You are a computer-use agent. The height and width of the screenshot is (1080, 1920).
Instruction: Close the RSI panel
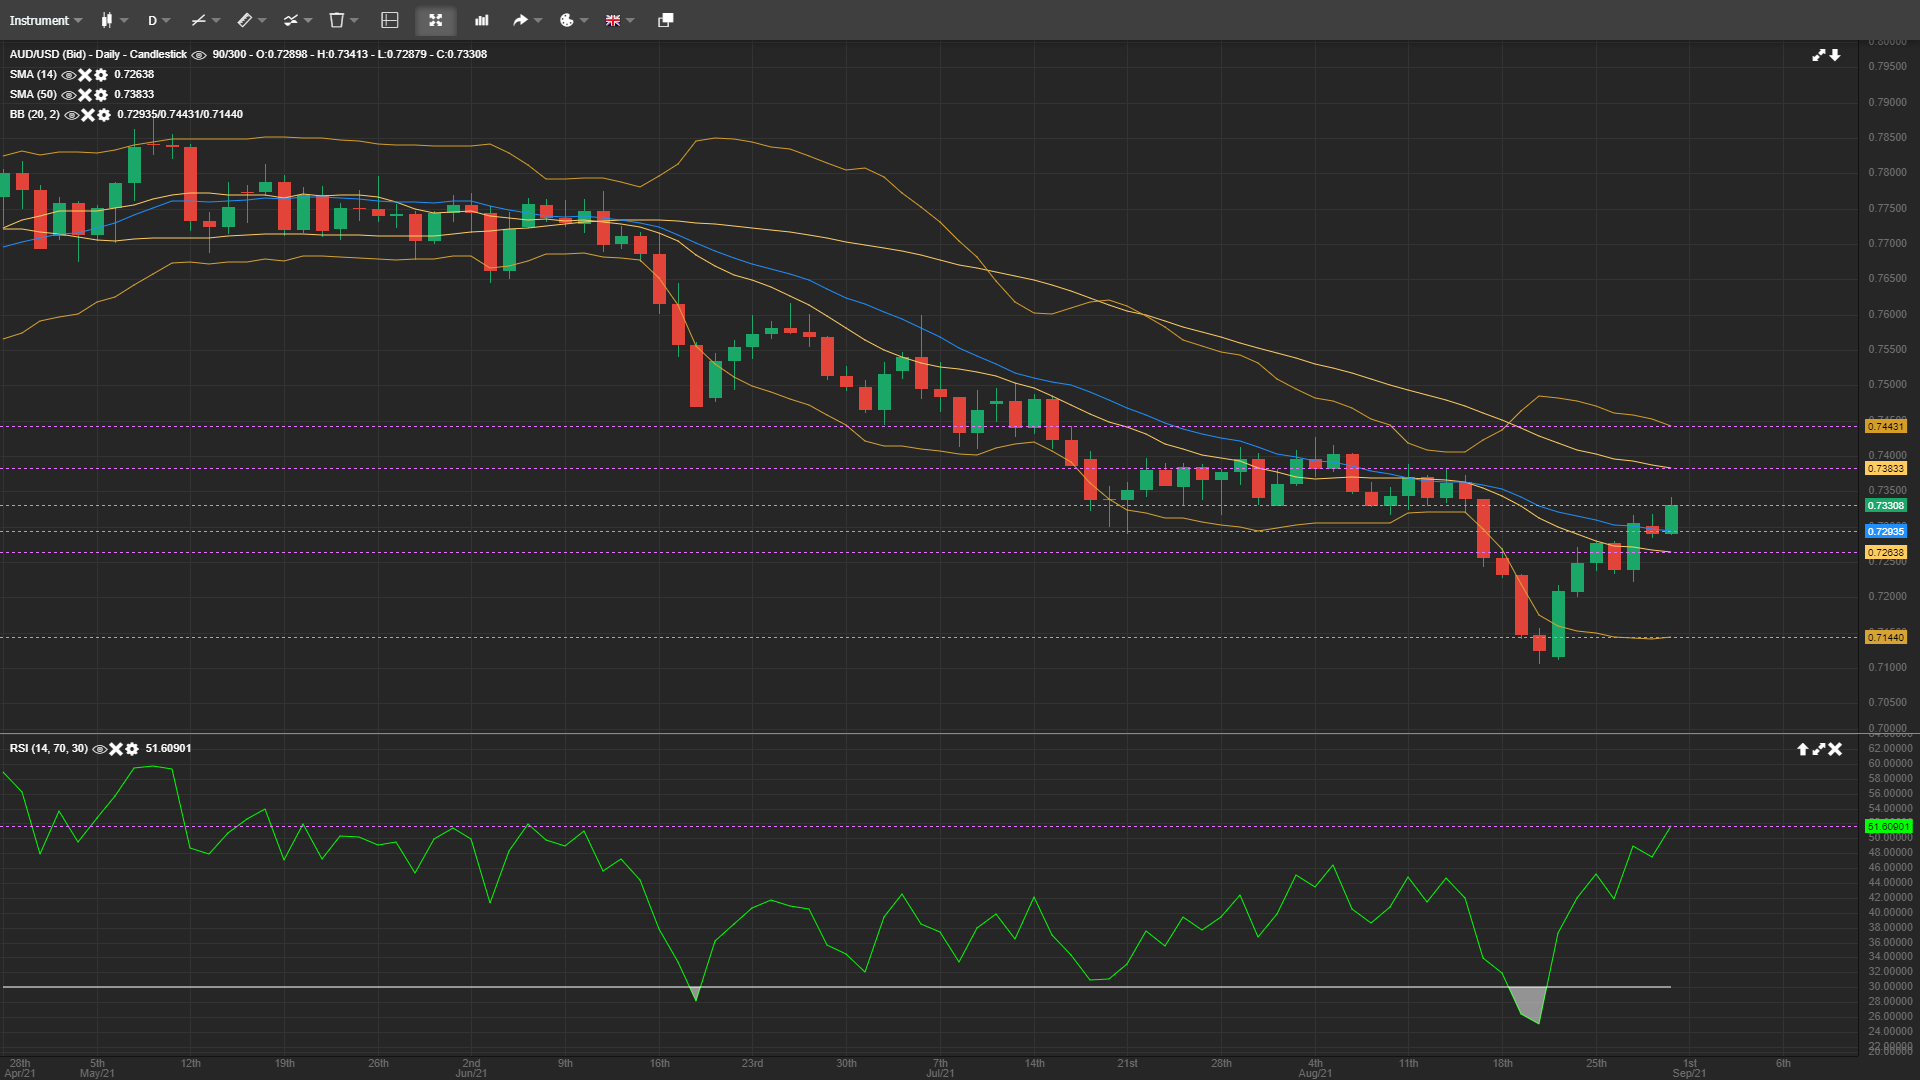(1835, 749)
